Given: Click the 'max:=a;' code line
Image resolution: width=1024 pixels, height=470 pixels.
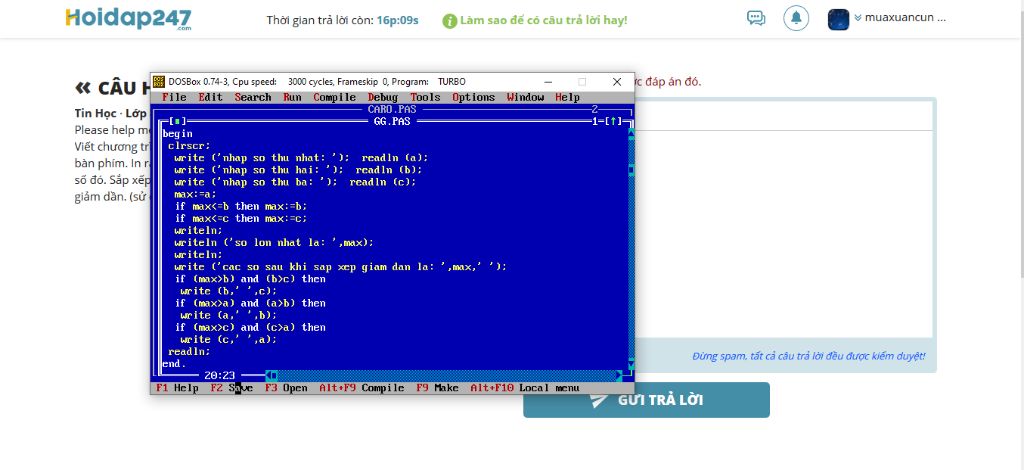Looking at the screenshot, I should click(195, 194).
